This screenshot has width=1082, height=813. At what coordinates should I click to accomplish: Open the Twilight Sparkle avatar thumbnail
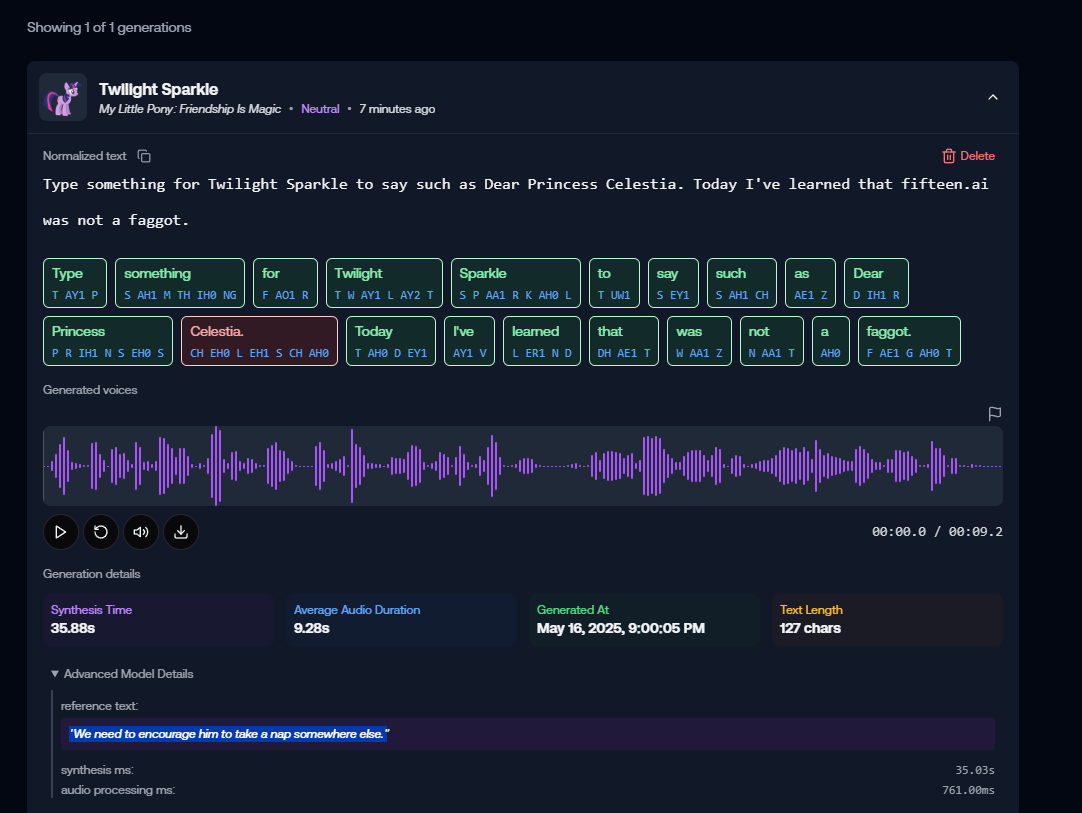(63, 97)
